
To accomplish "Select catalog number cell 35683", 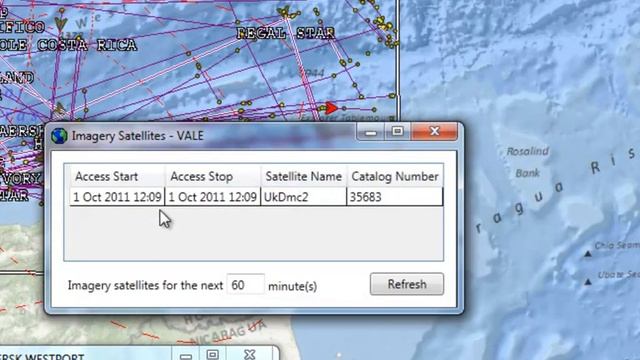I will [395, 197].
